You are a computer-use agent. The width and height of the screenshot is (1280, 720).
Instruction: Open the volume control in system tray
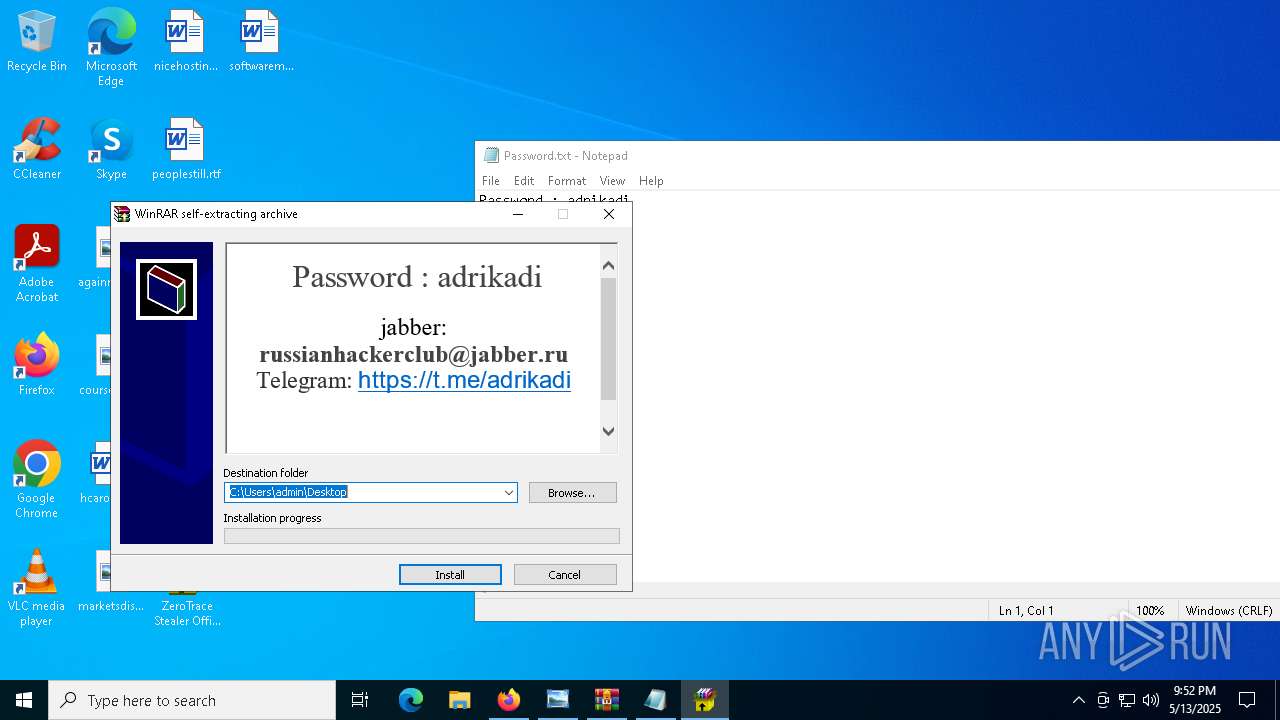pos(1151,700)
